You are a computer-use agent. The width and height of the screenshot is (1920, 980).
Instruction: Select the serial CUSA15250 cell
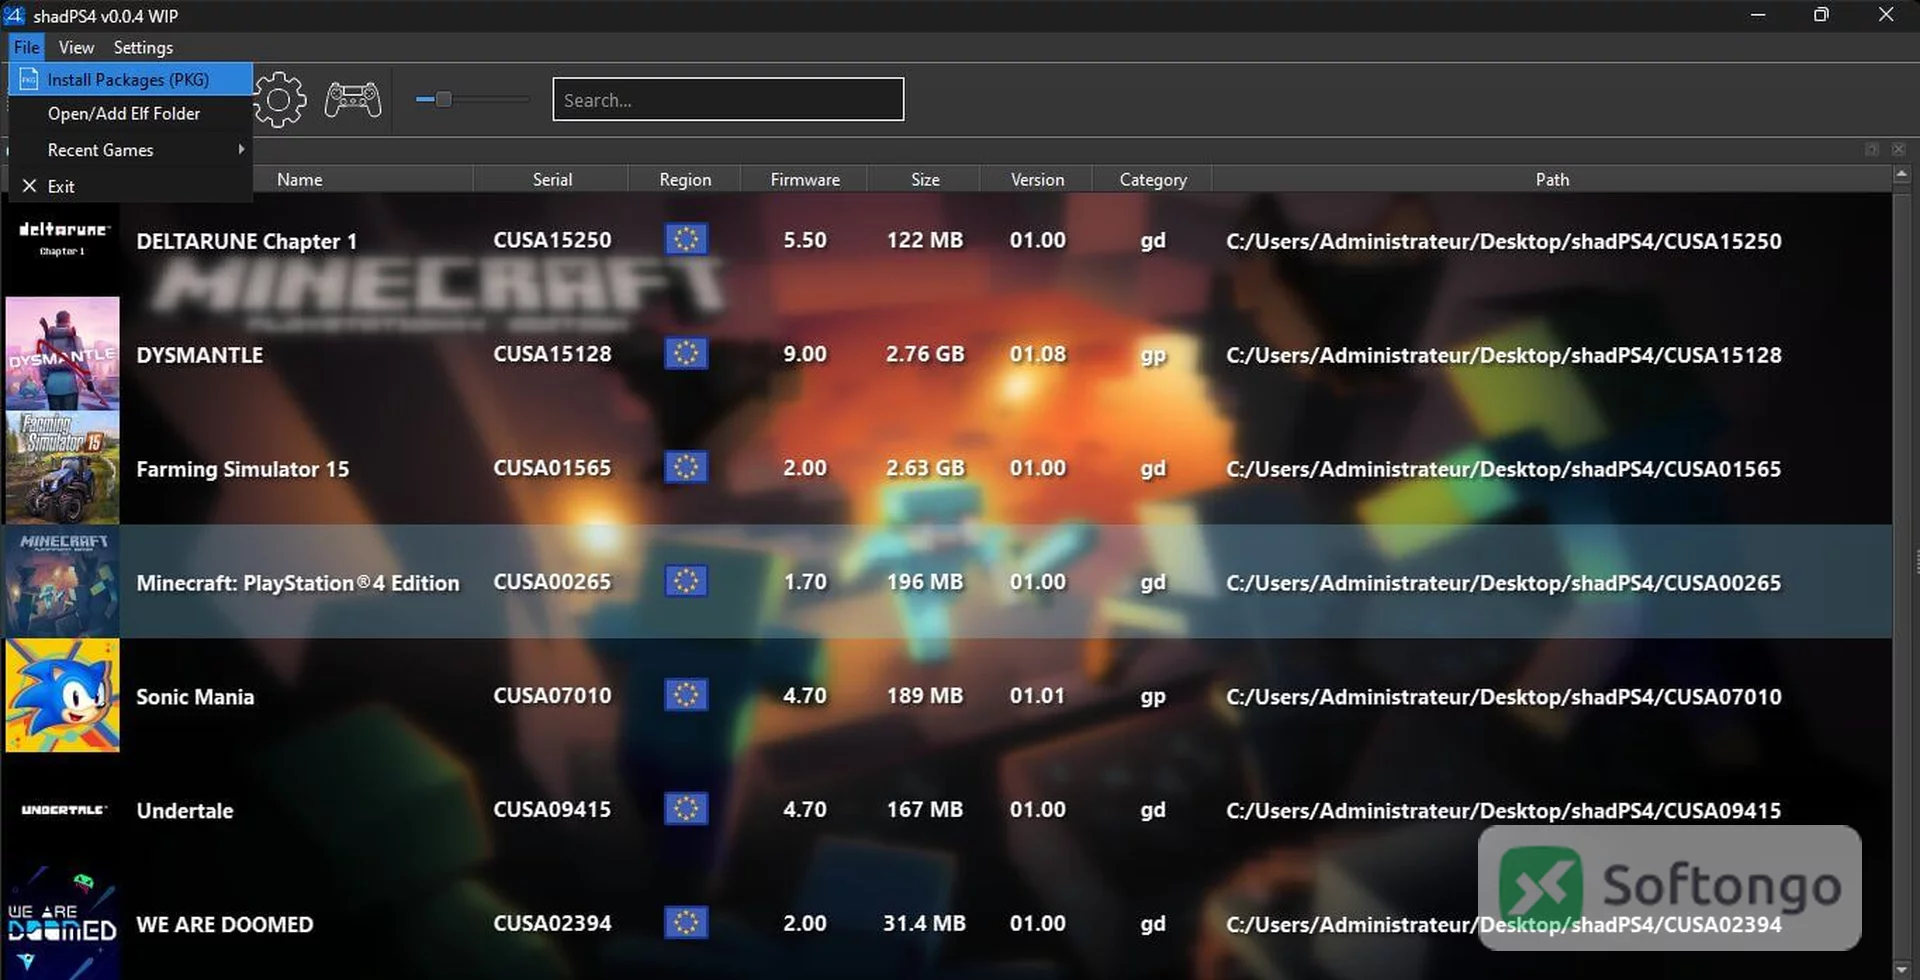click(552, 240)
